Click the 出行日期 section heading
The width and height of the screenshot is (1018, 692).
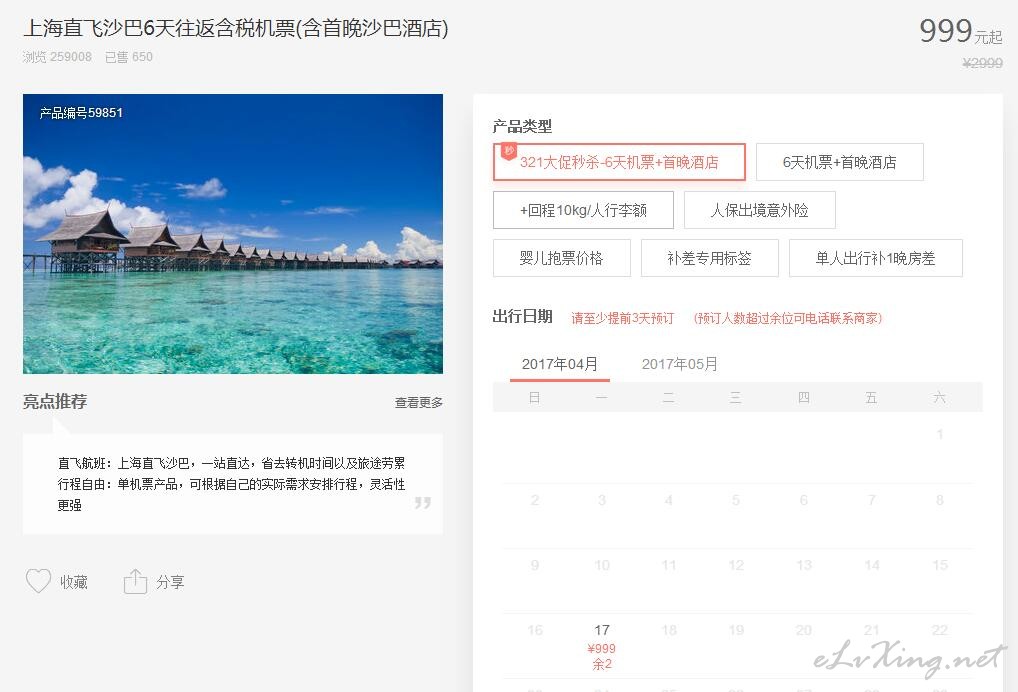(522, 316)
